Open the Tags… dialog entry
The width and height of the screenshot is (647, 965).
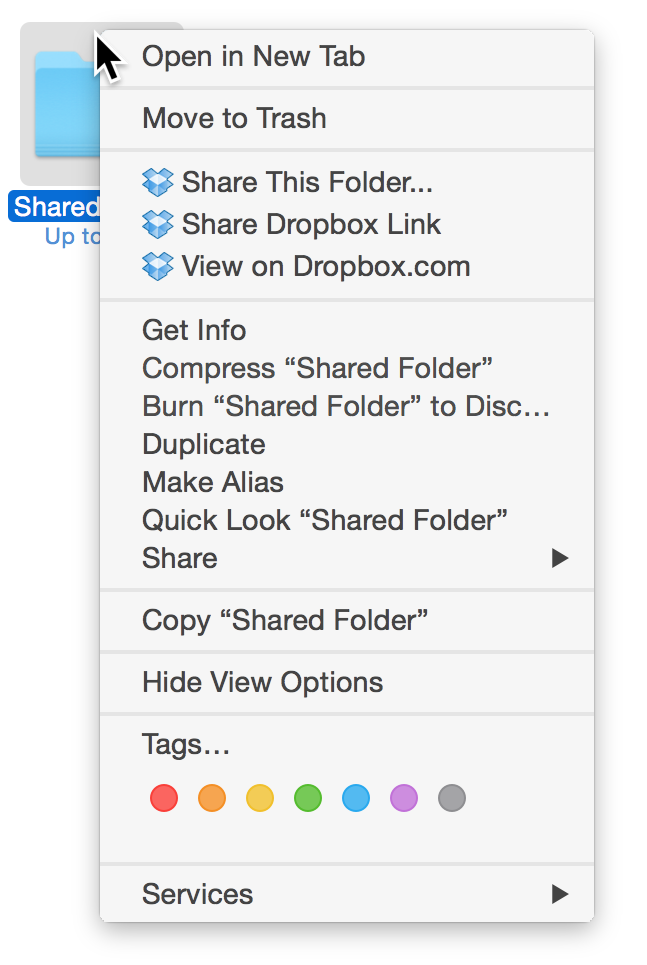click(186, 744)
